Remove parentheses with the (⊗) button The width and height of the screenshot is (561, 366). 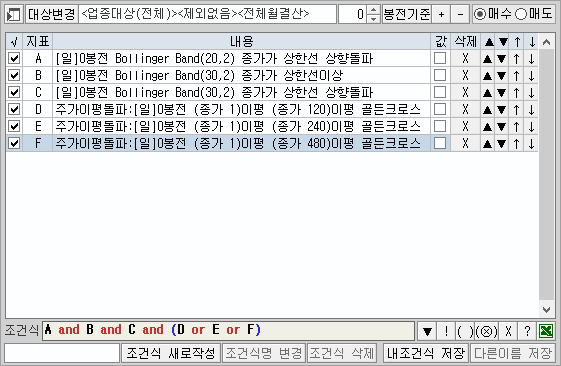pyautogui.click(x=486, y=331)
